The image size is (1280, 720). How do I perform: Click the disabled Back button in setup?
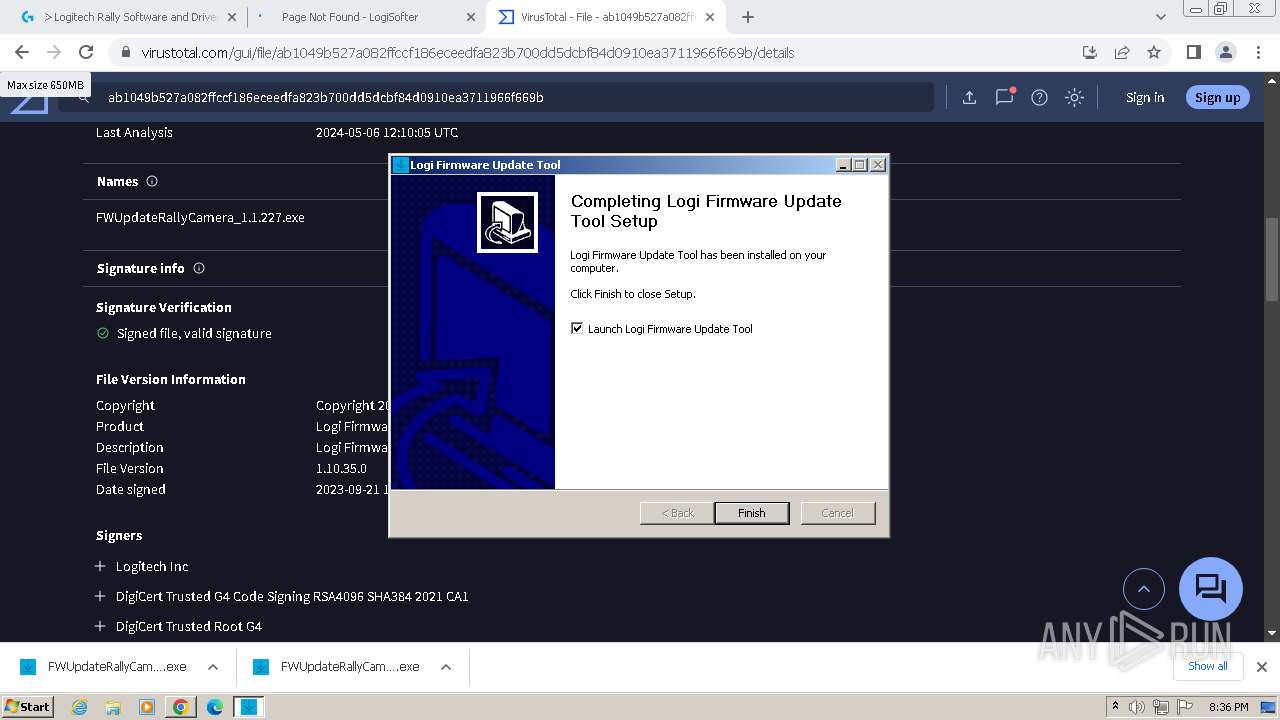point(677,513)
